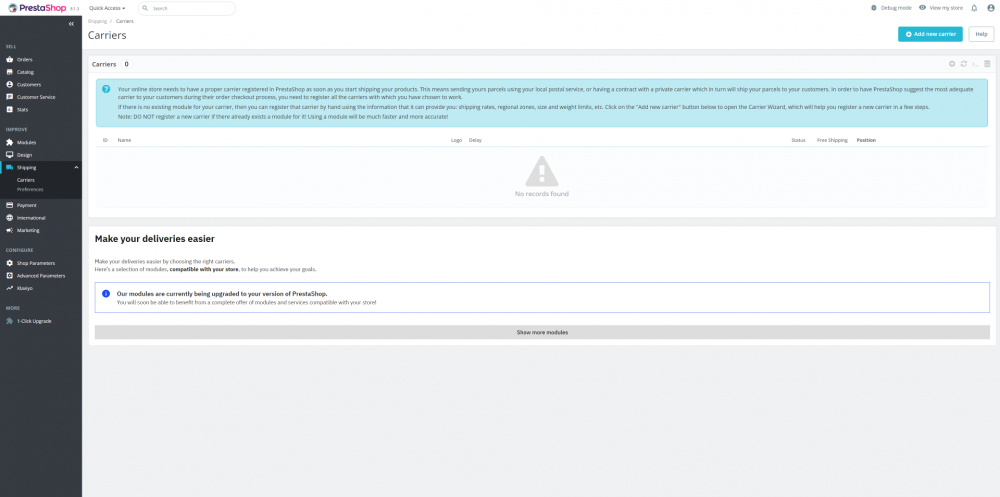This screenshot has height=497, width=1000.
Task: Click the add carrier plus icon in panel header
Action: coord(952,64)
